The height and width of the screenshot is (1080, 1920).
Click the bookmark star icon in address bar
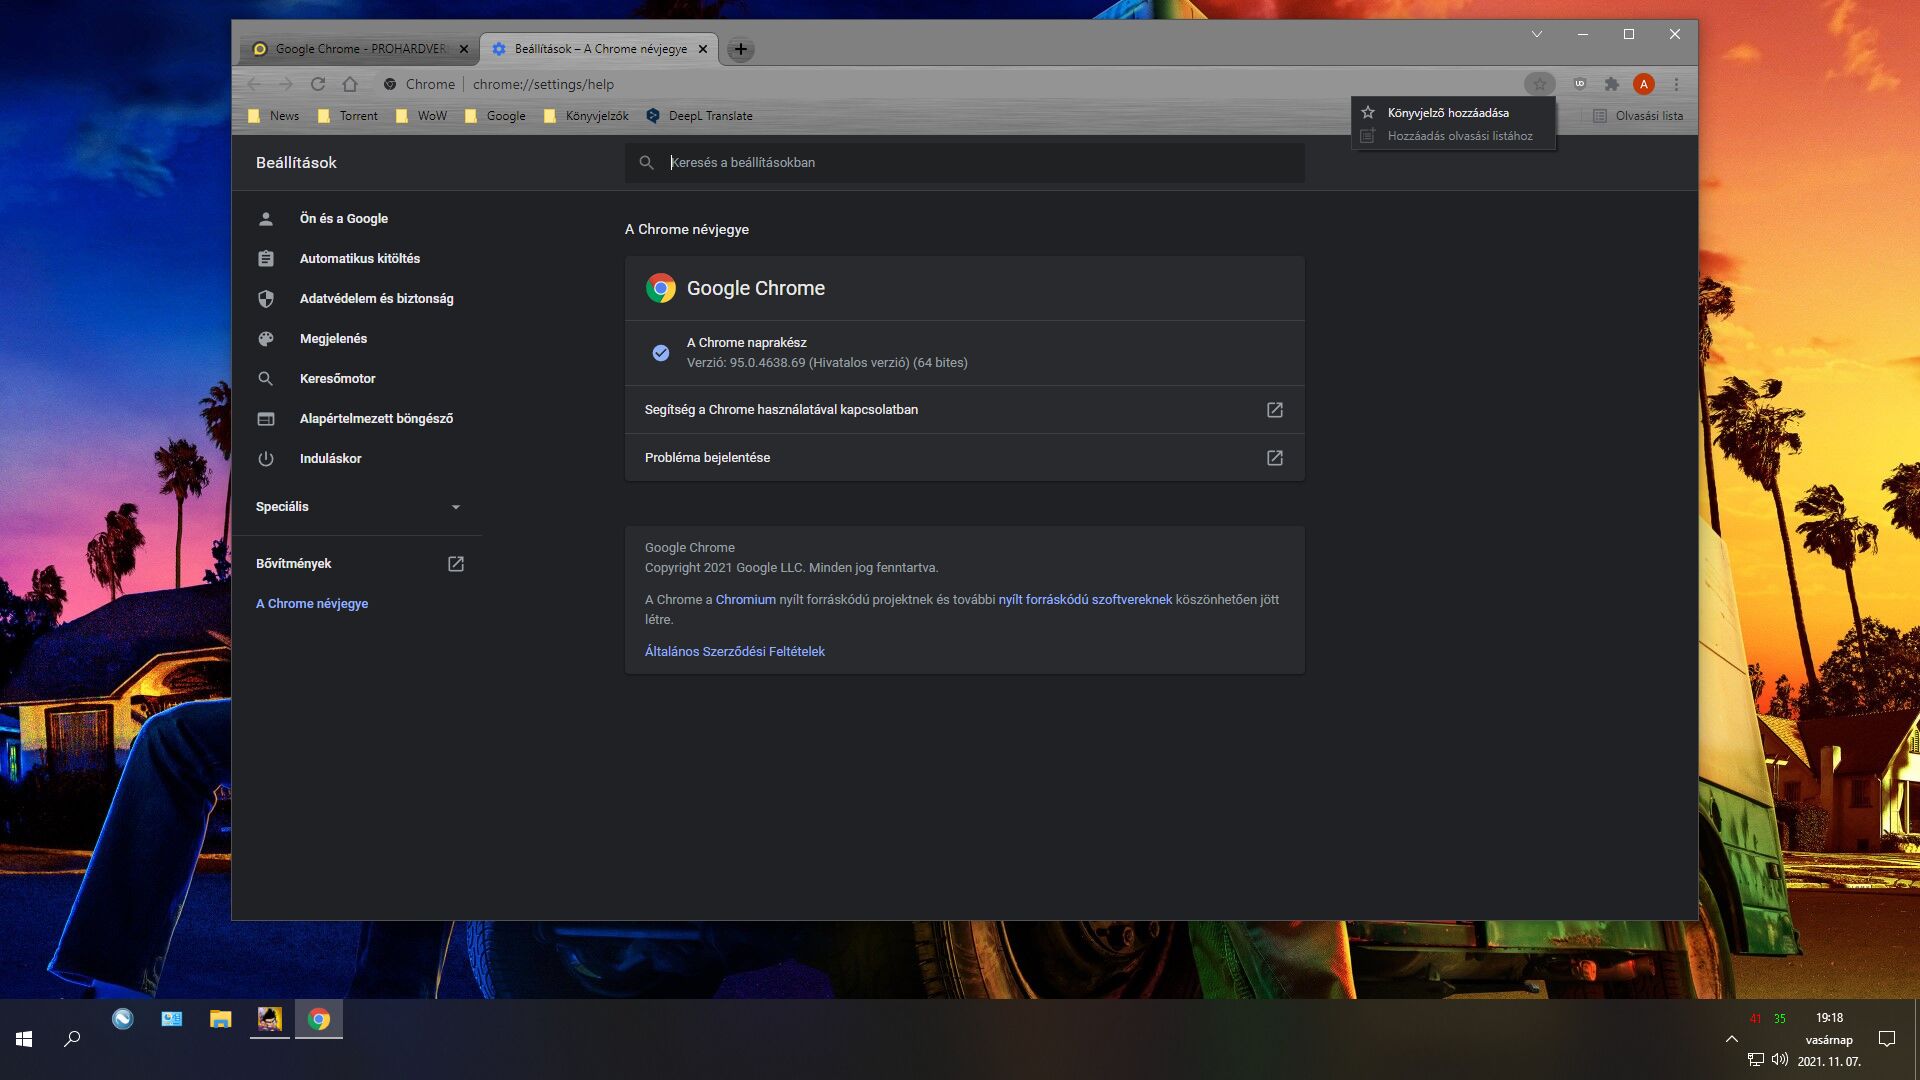pyautogui.click(x=1540, y=84)
